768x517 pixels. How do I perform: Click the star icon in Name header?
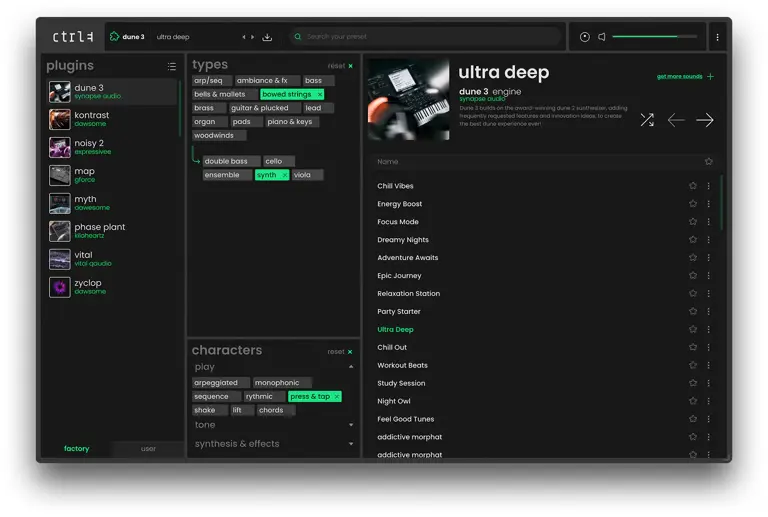tap(708, 162)
